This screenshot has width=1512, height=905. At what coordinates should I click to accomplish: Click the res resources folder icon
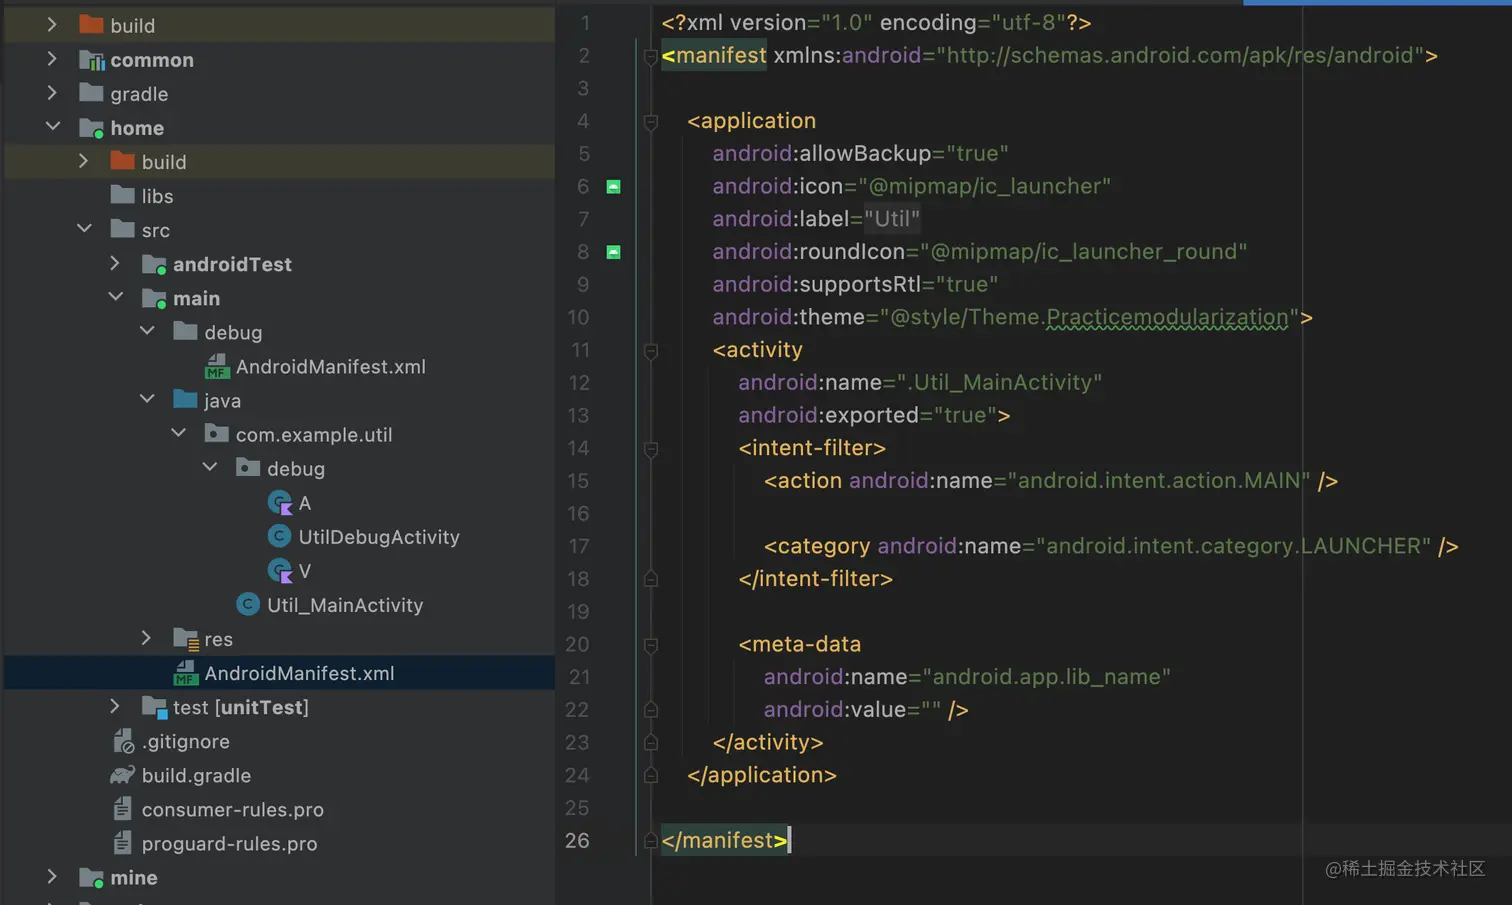(186, 639)
